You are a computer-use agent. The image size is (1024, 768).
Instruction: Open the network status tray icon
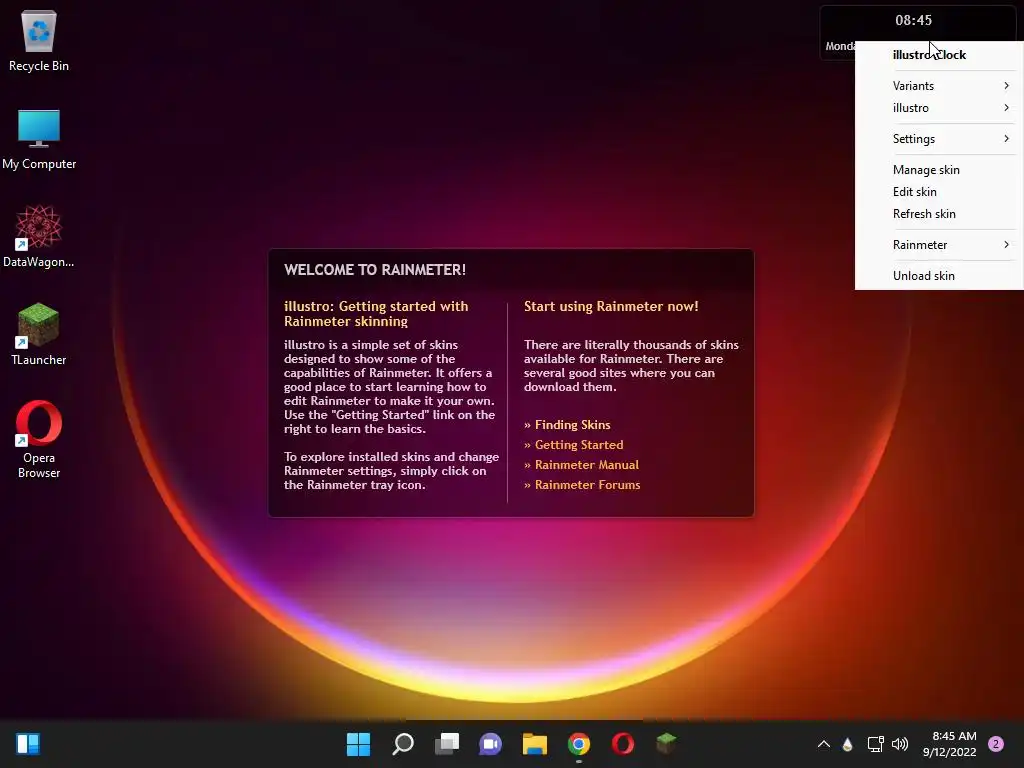point(875,744)
